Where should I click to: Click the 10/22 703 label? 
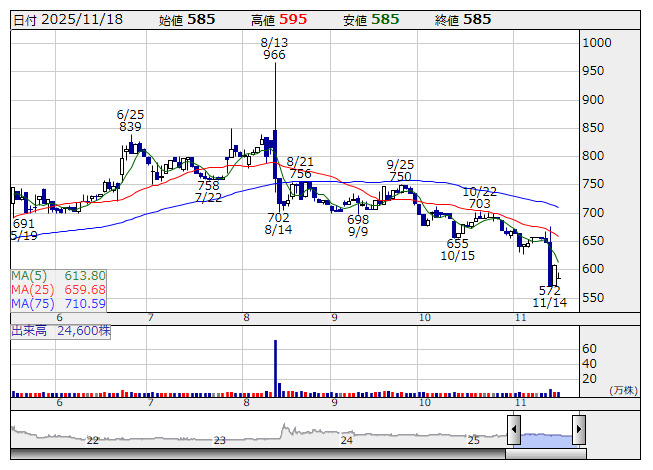[x=479, y=198]
